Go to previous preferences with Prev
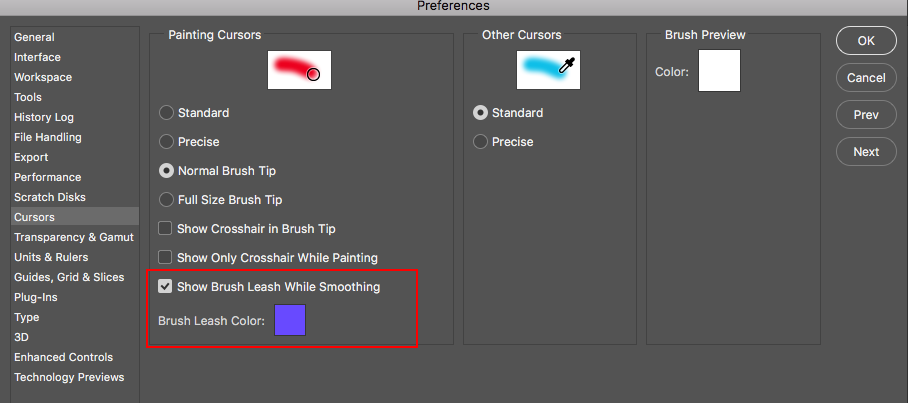Screen dimensions: 908x403 [x=866, y=115]
